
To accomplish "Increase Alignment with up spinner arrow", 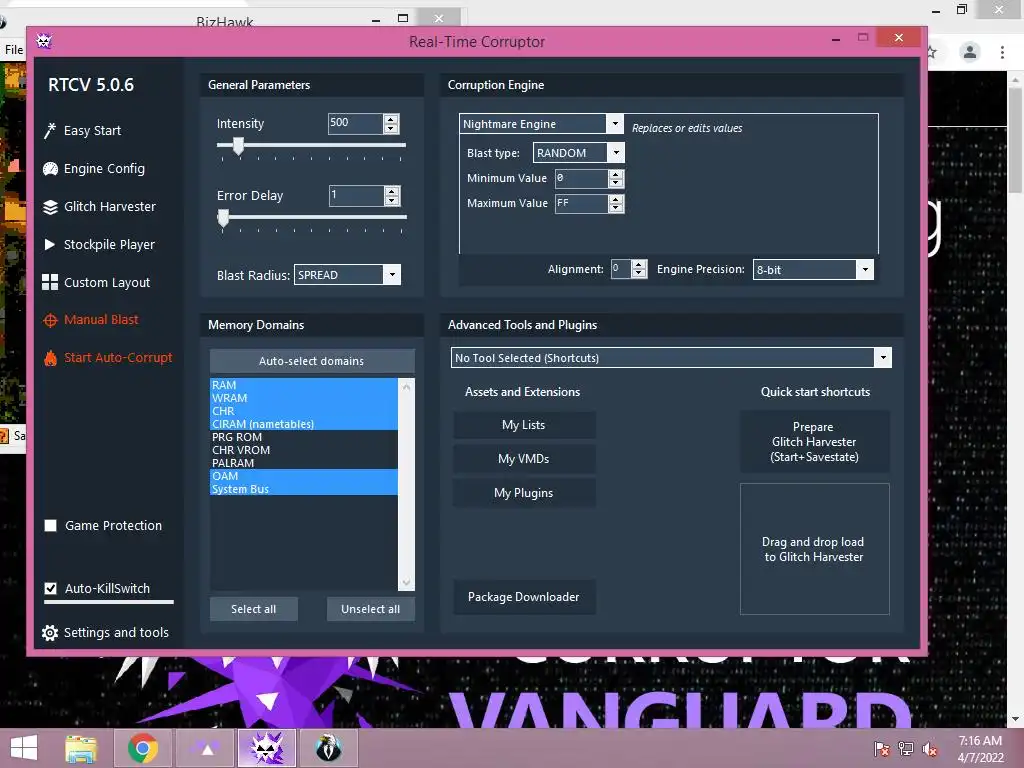I will tap(639, 264).
